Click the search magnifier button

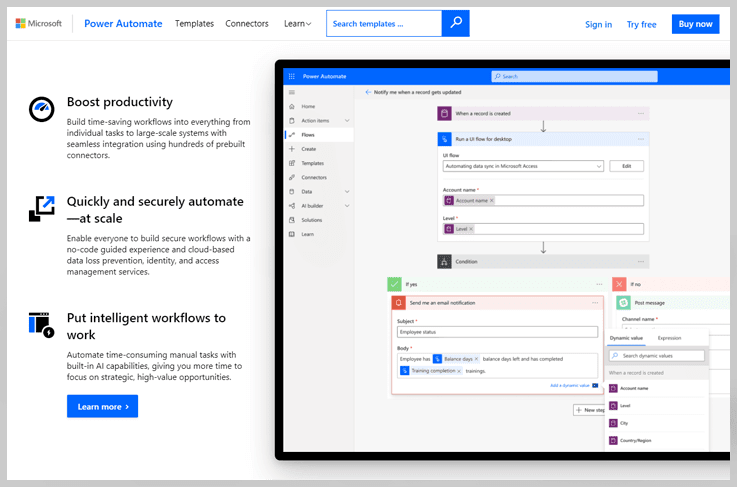[x=455, y=24]
